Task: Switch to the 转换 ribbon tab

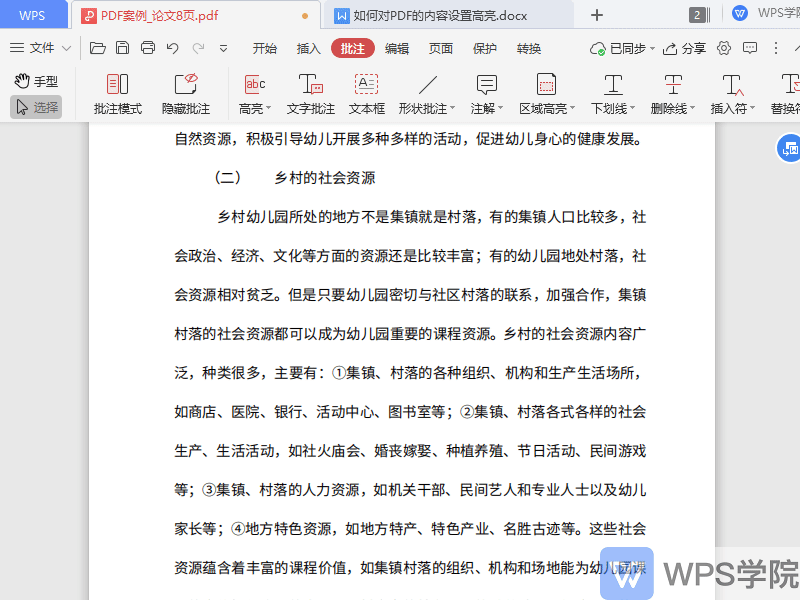Action: pyautogui.click(x=529, y=48)
